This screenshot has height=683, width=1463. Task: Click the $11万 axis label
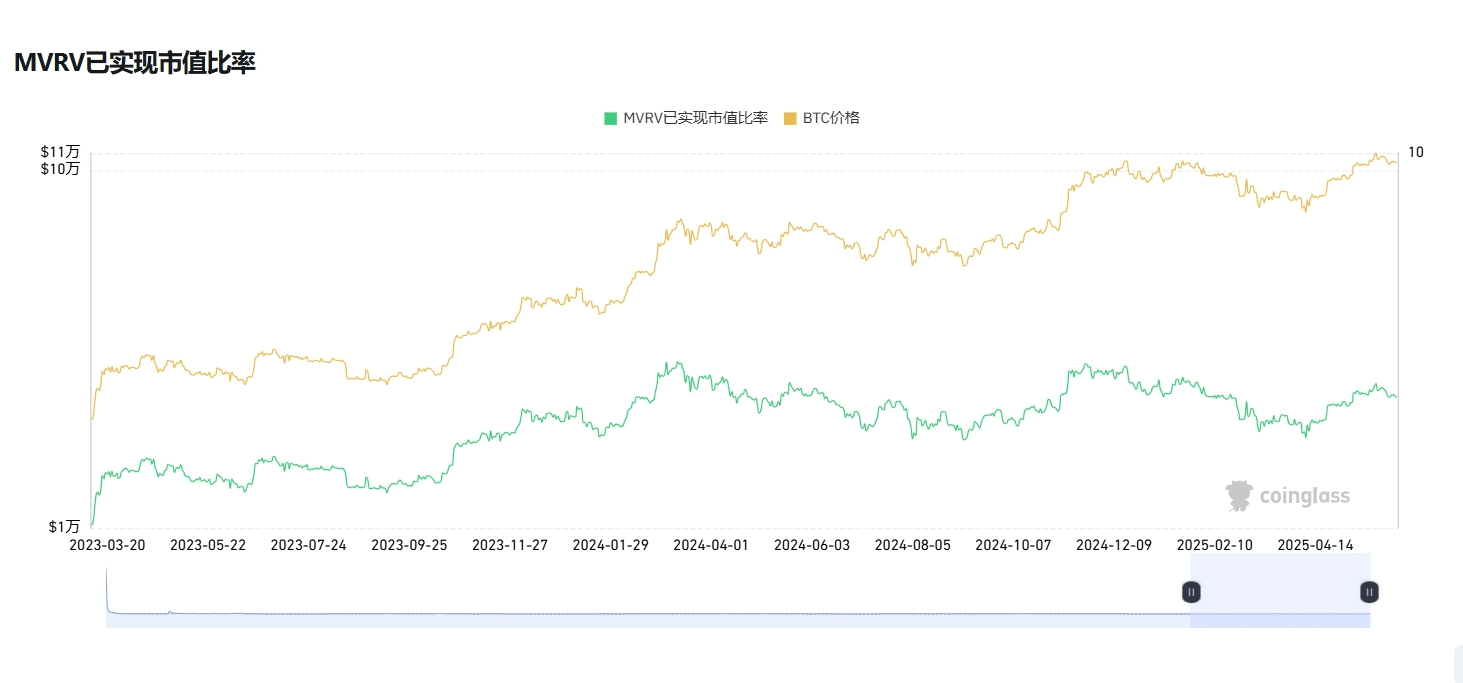(x=60, y=152)
